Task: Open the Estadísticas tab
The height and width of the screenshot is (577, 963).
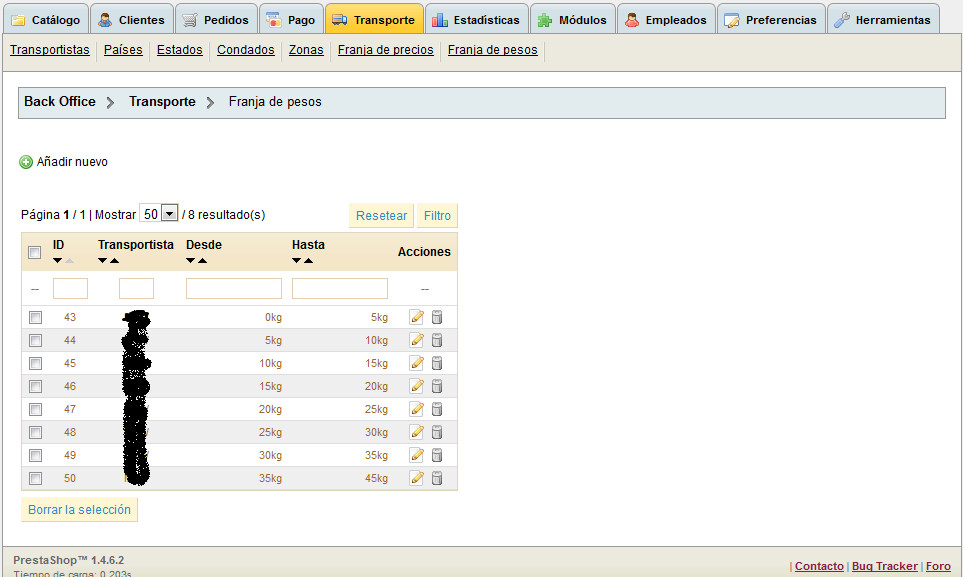Action: [477, 20]
